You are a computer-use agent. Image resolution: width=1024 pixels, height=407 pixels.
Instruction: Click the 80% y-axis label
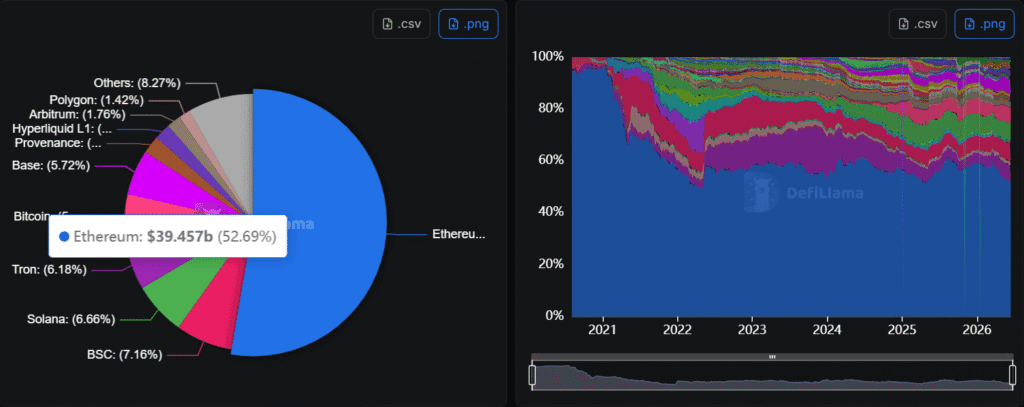pyautogui.click(x=551, y=108)
